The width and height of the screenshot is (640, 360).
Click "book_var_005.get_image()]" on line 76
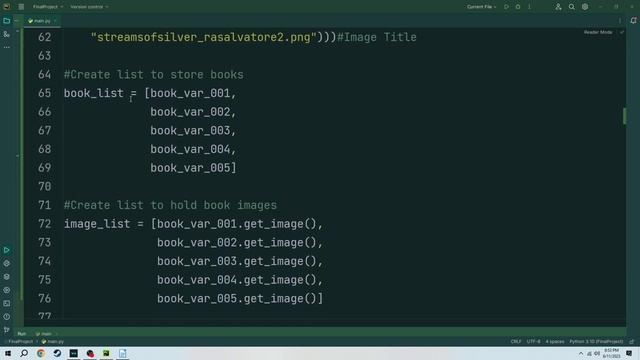240,299
